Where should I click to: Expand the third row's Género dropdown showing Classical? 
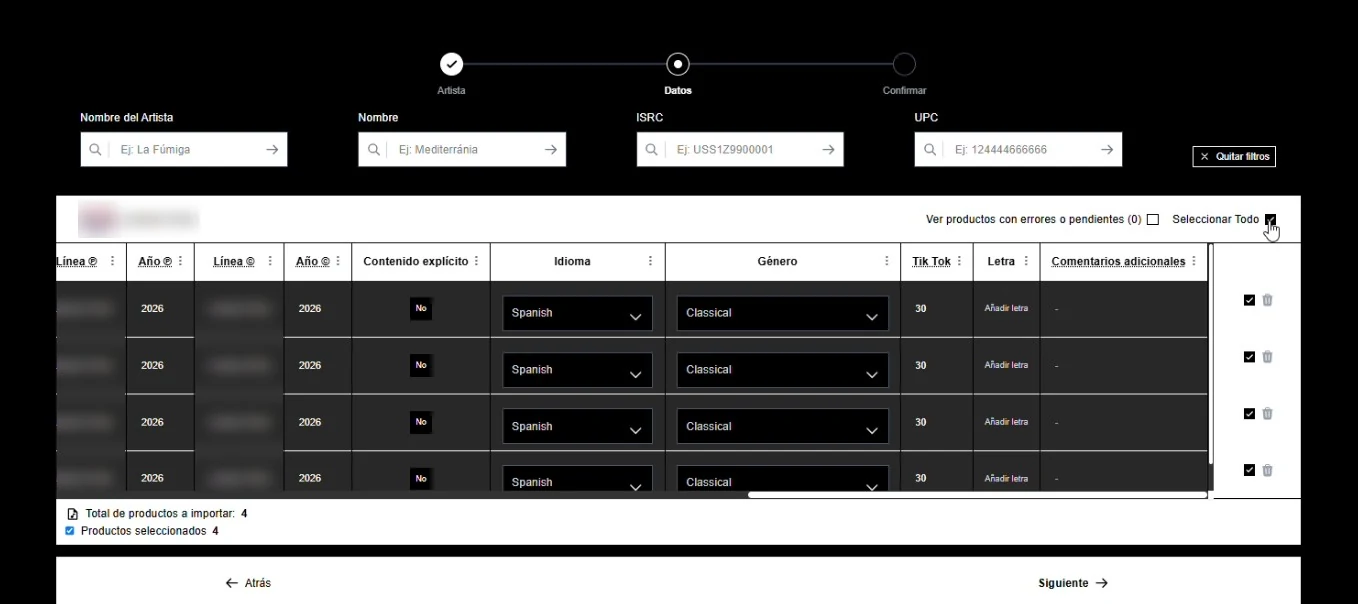click(783, 427)
